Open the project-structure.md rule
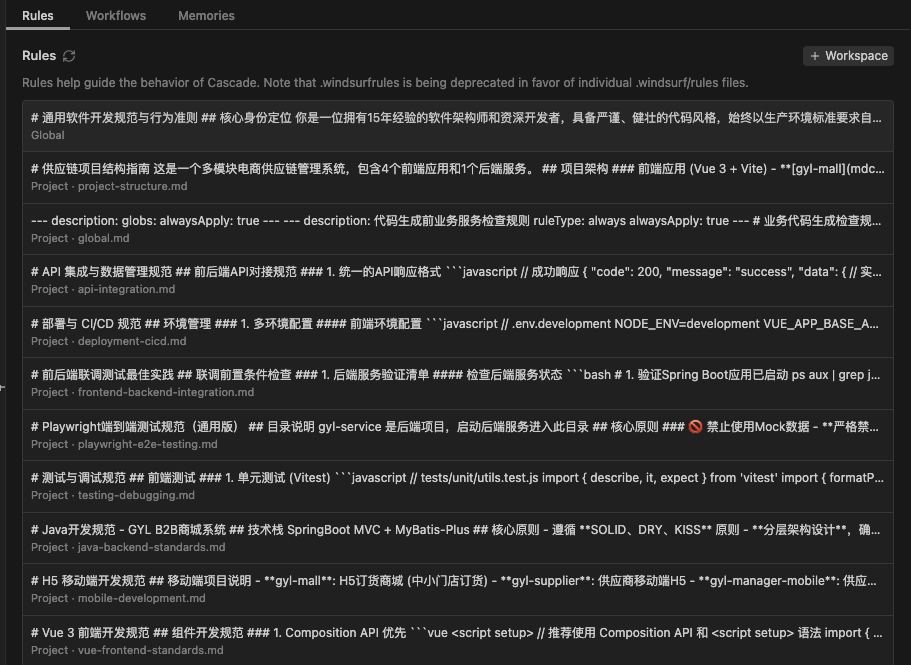 (x=457, y=178)
